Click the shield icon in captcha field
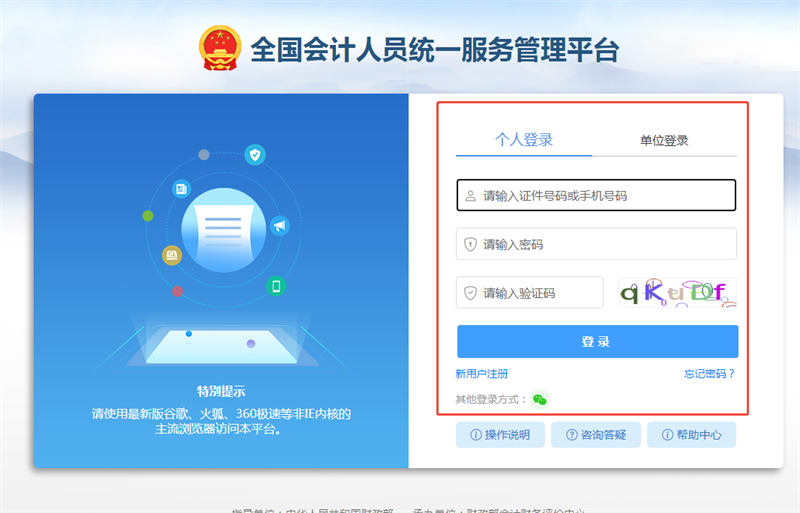 [470, 293]
